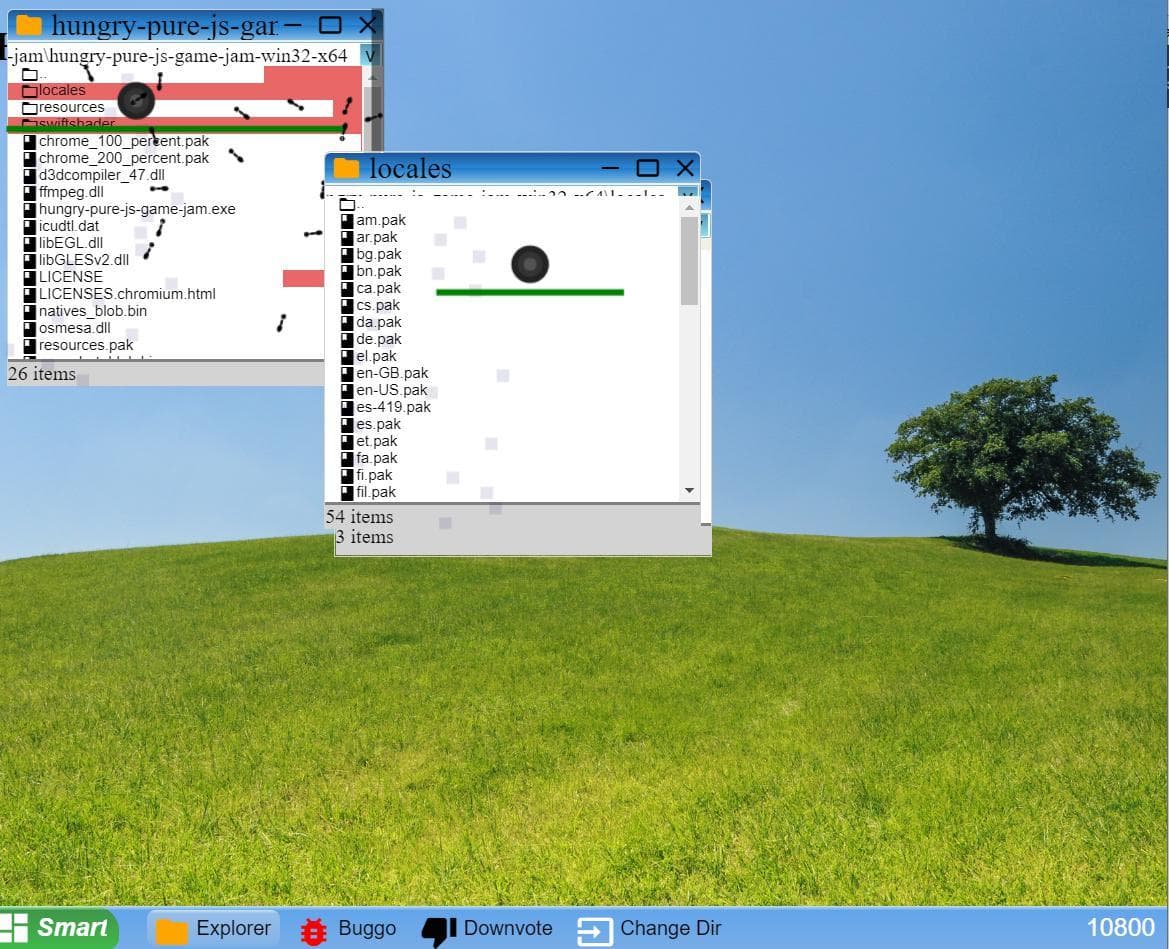Screen dimensions: 1169x949
Task: Click the 10800 score counter
Action: (1121, 927)
